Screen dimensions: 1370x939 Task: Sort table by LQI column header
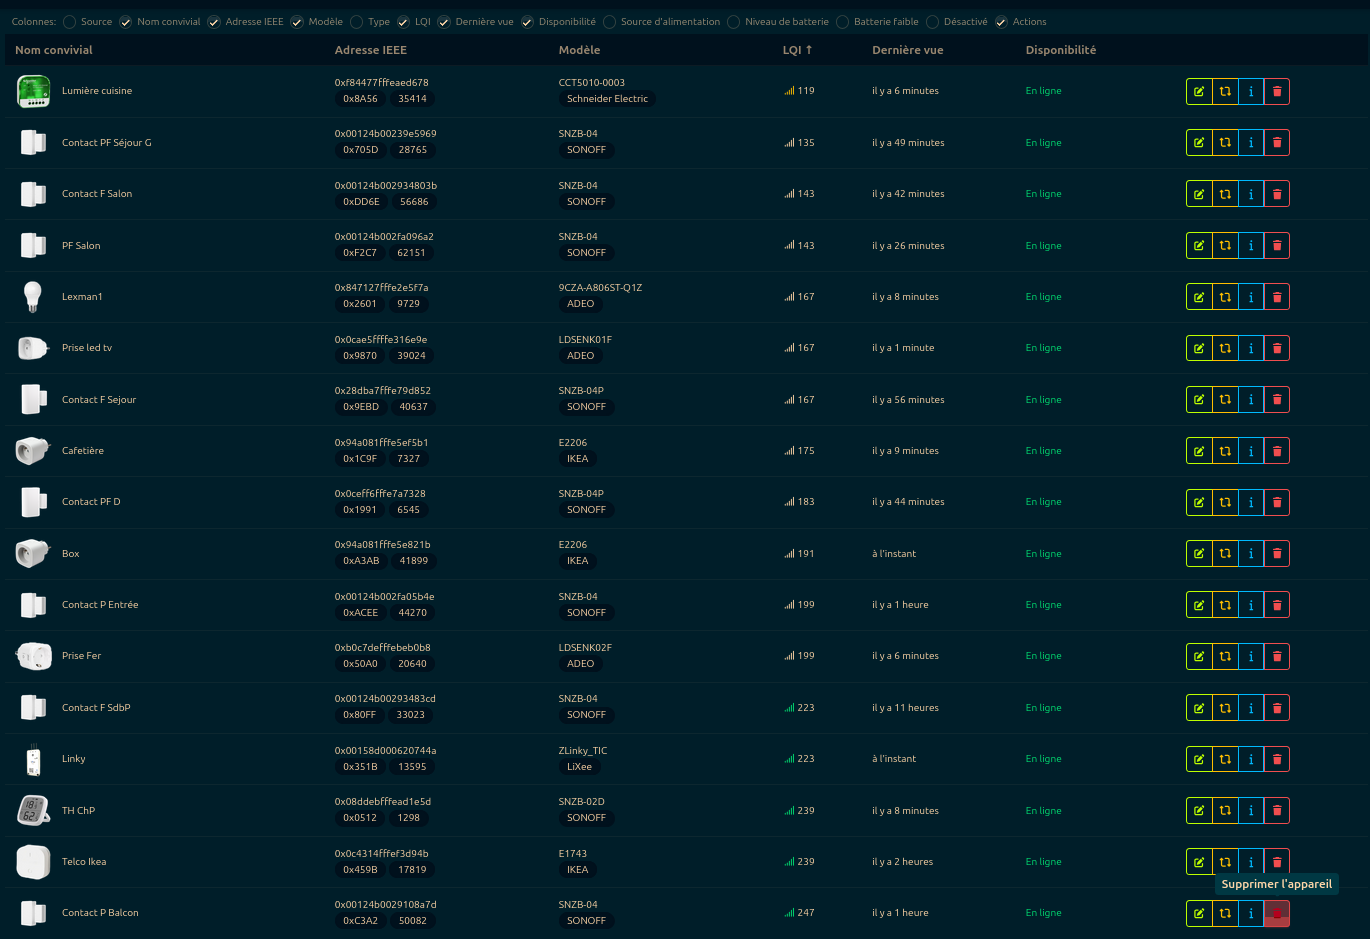click(796, 50)
